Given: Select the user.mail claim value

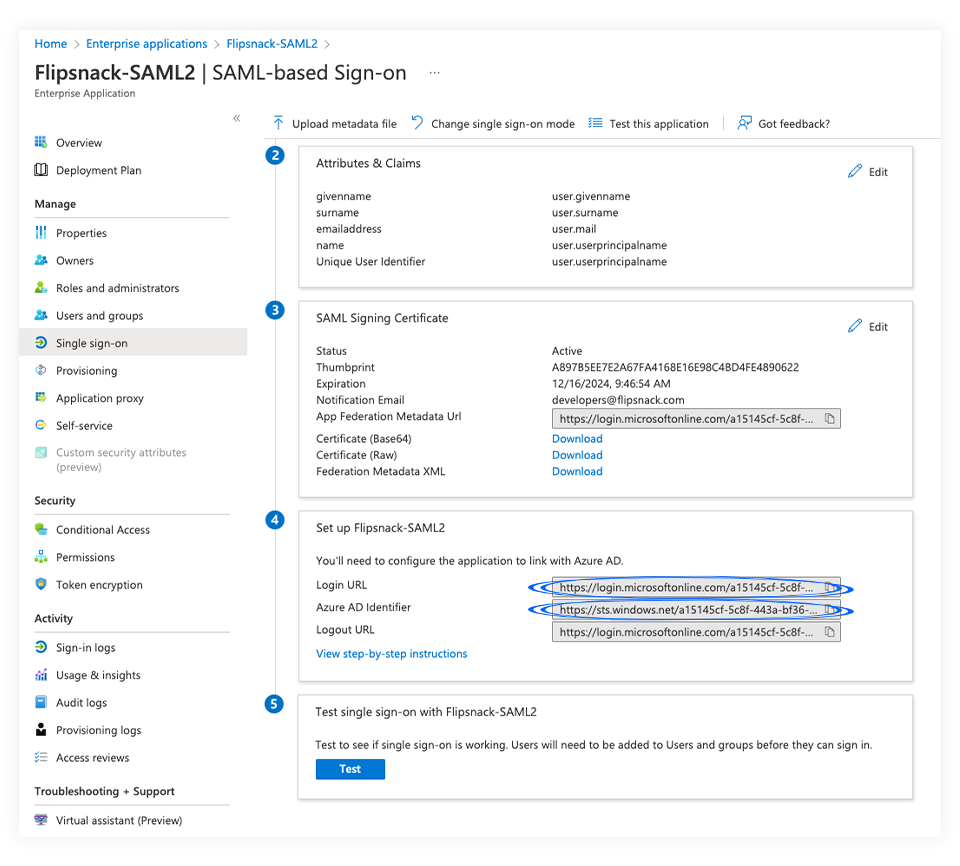Looking at the screenshot, I should [574, 229].
